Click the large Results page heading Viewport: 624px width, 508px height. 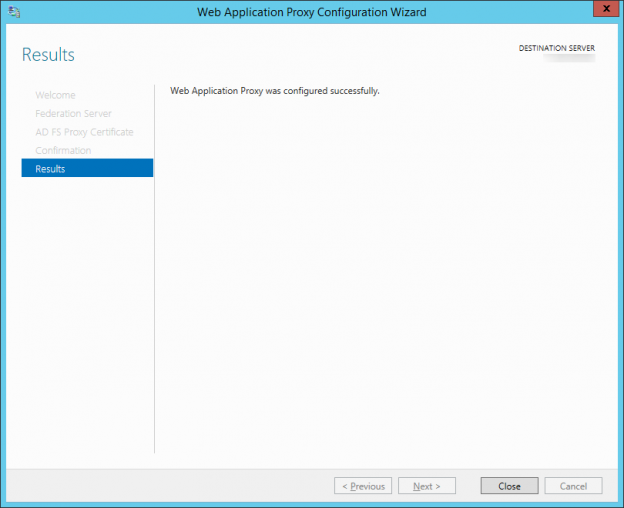tap(48, 54)
